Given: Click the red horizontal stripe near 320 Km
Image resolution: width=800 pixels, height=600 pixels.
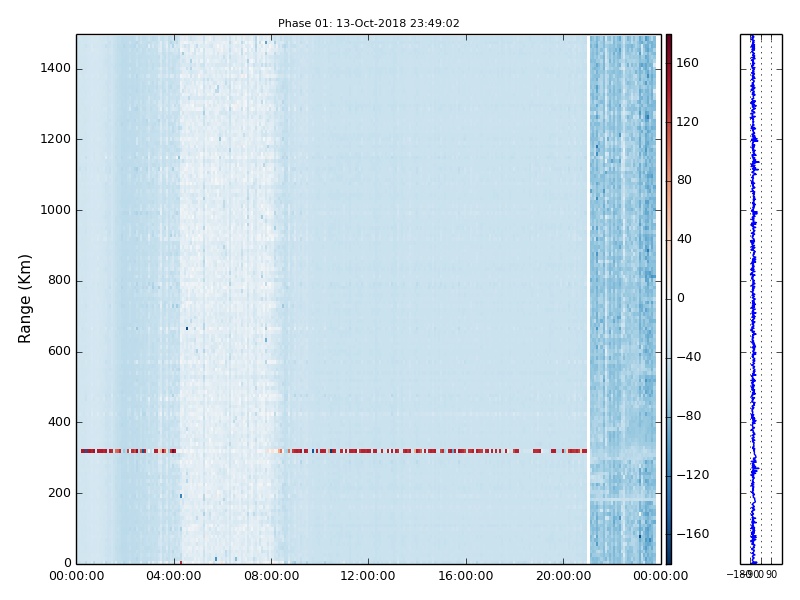Looking at the screenshot, I should click(x=334, y=451).
